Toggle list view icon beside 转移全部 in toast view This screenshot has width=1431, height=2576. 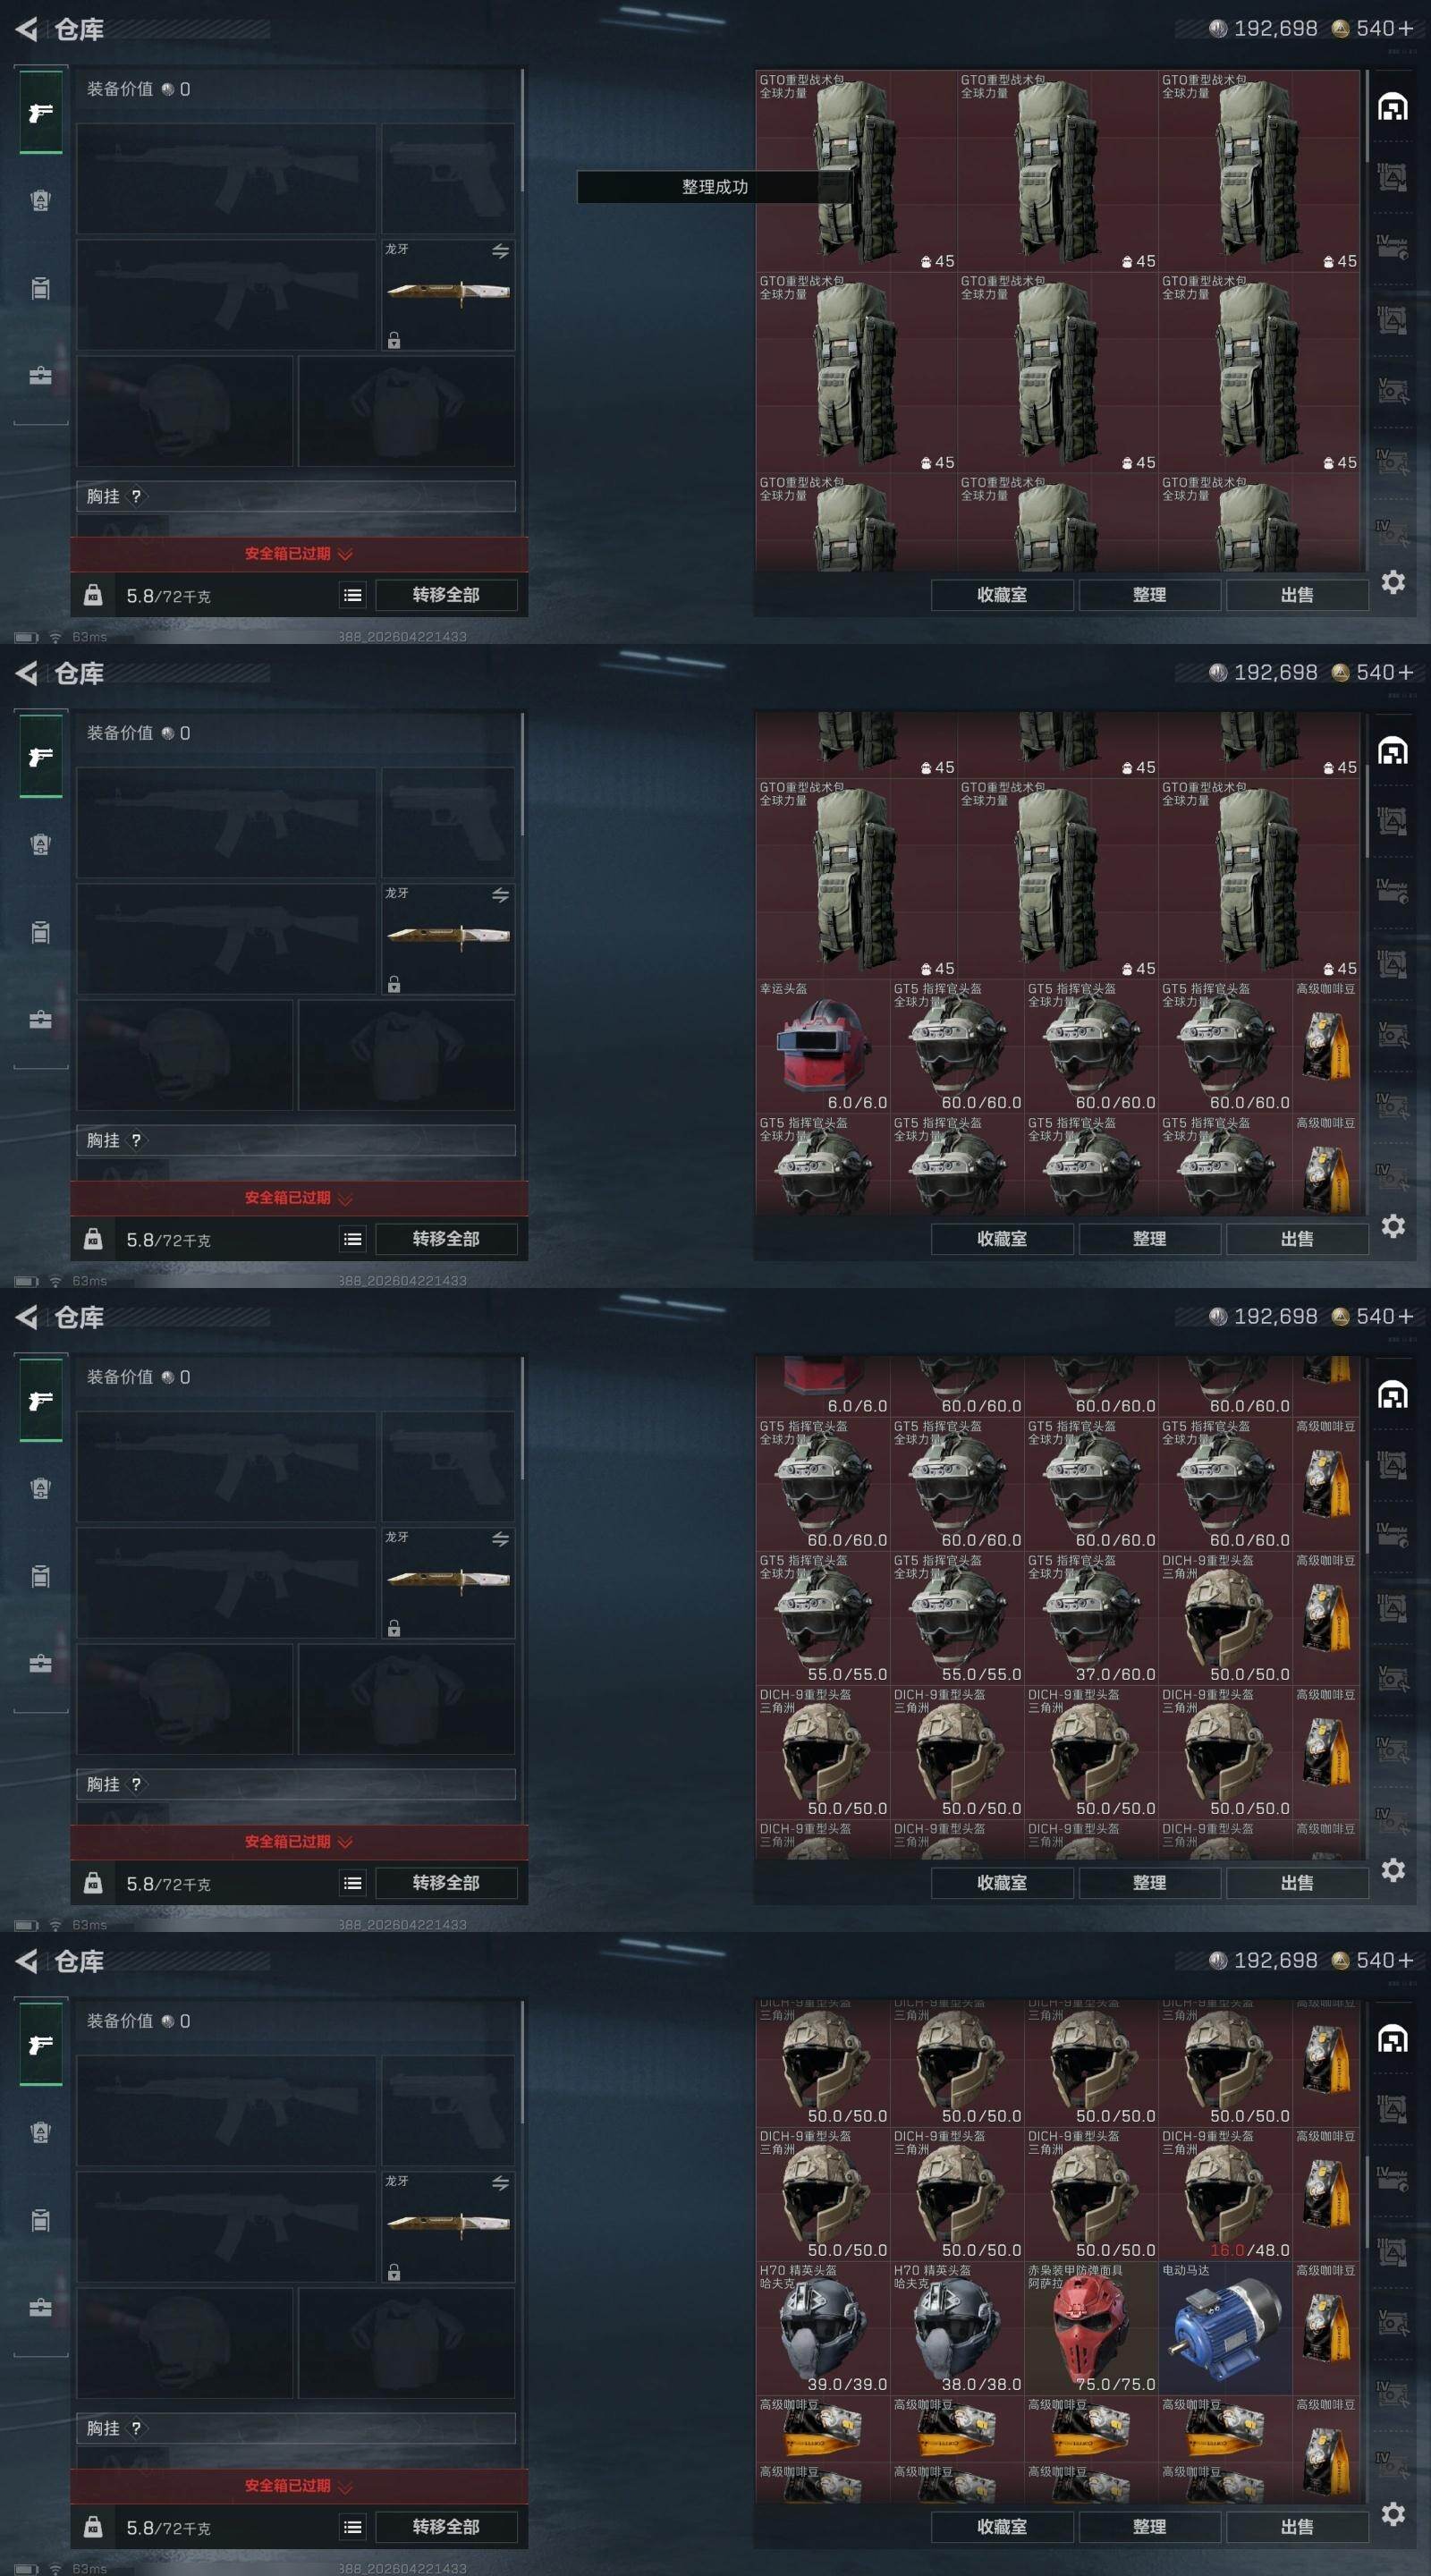click(x=352, y=595)
